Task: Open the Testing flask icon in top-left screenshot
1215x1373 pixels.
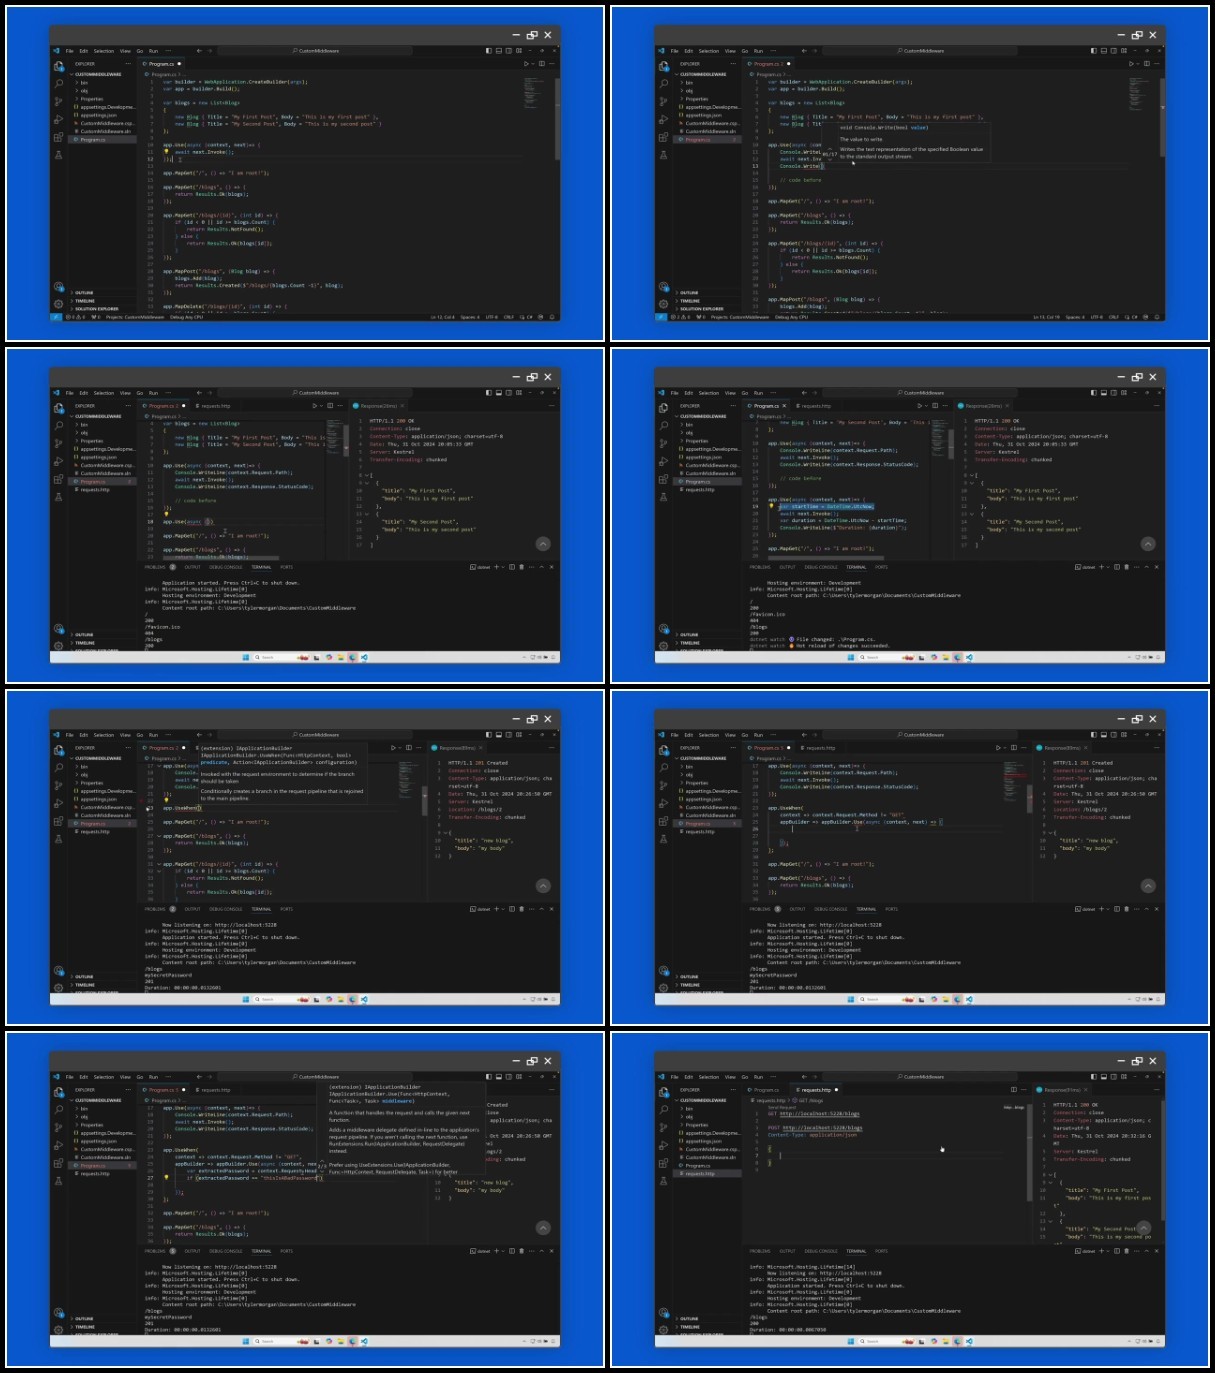Action: 58,155
